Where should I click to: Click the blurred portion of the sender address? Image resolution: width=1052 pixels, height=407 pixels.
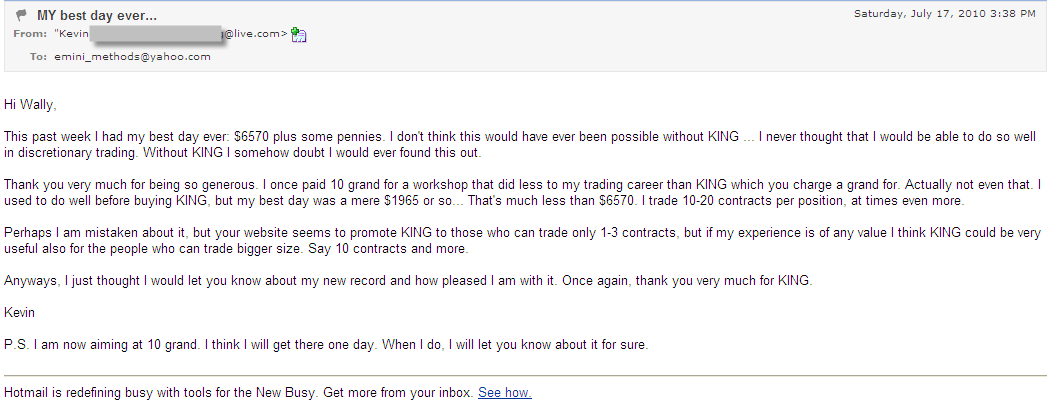(x=156, y=34)
